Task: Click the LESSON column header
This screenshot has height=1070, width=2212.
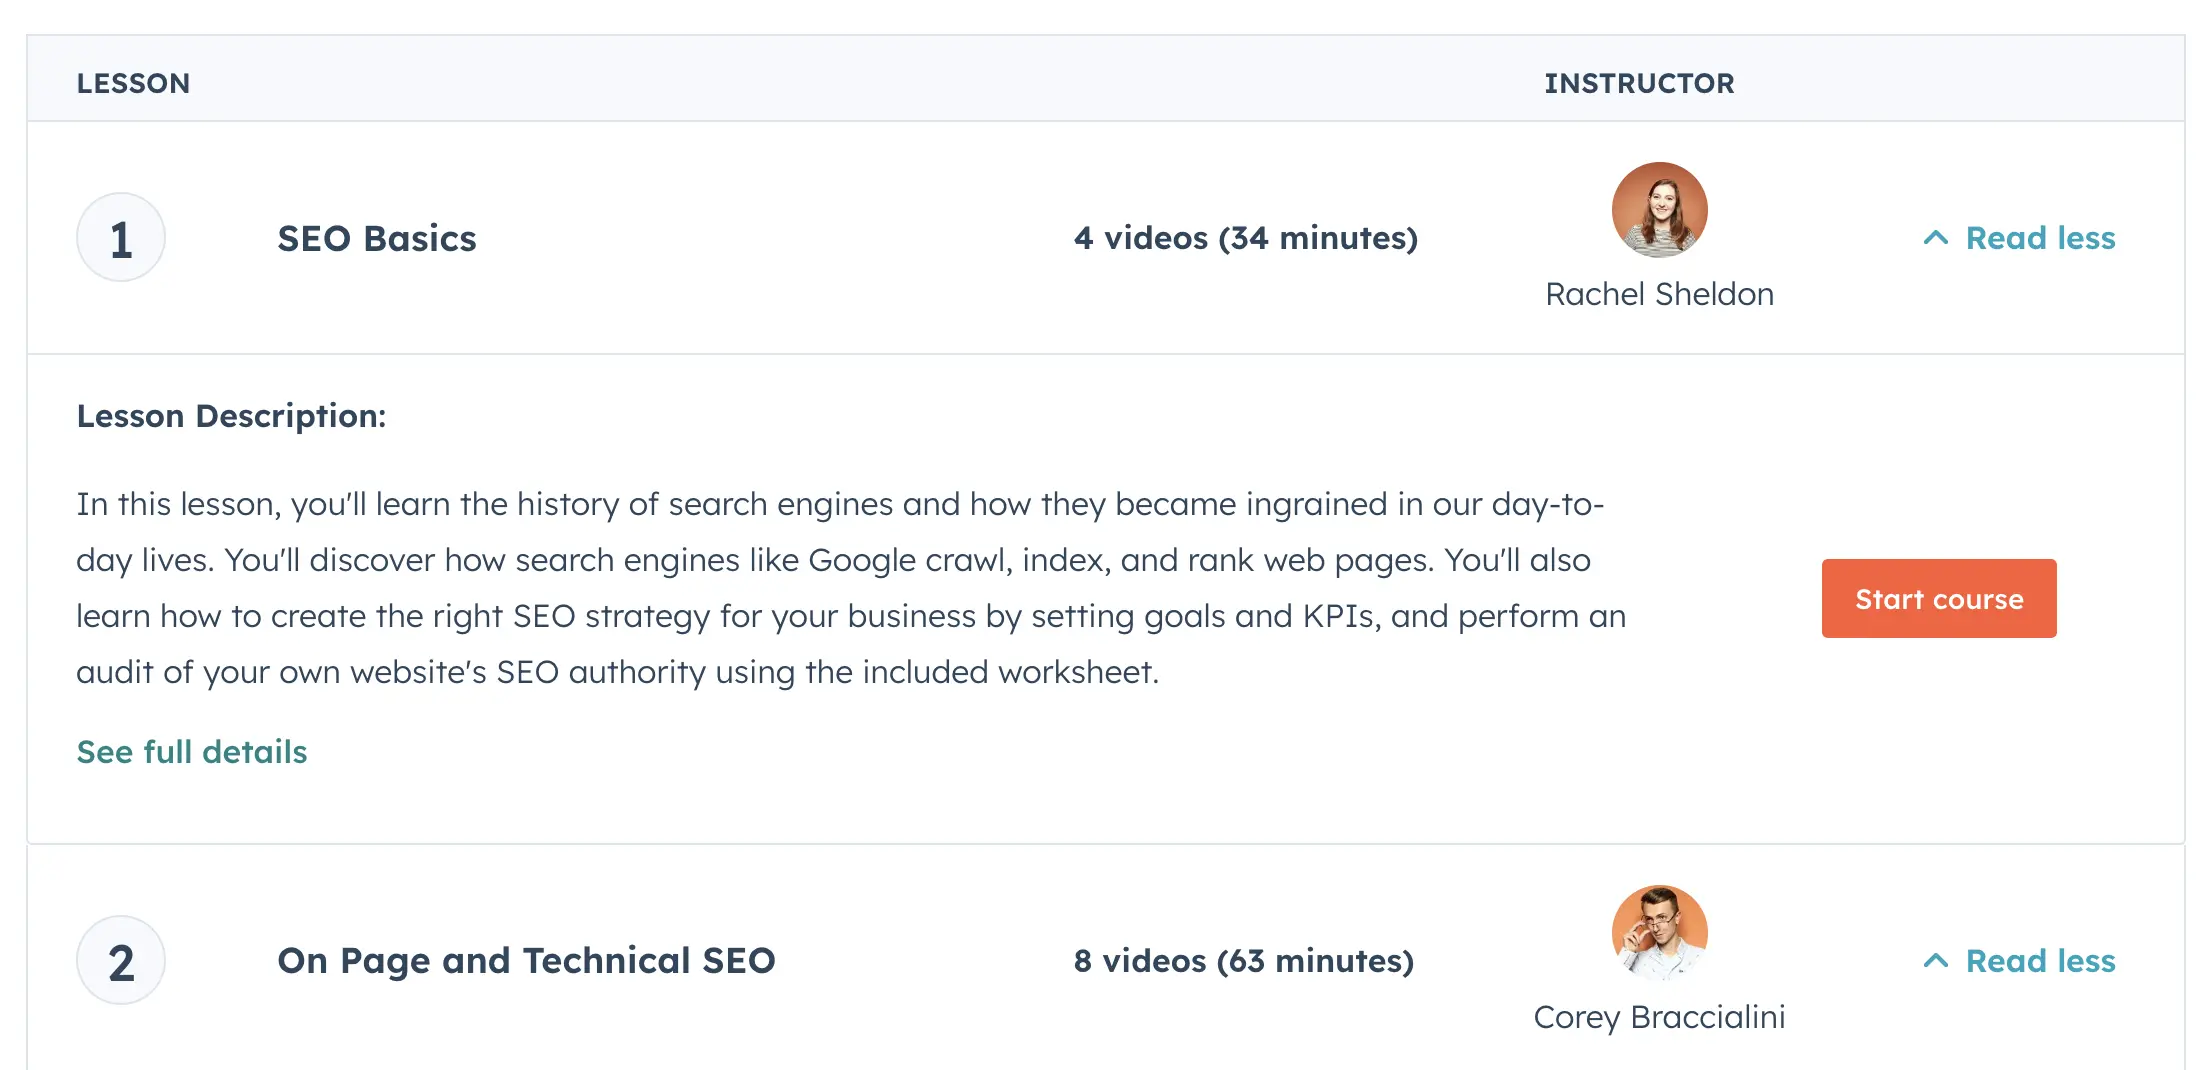Action: (133, 83)
